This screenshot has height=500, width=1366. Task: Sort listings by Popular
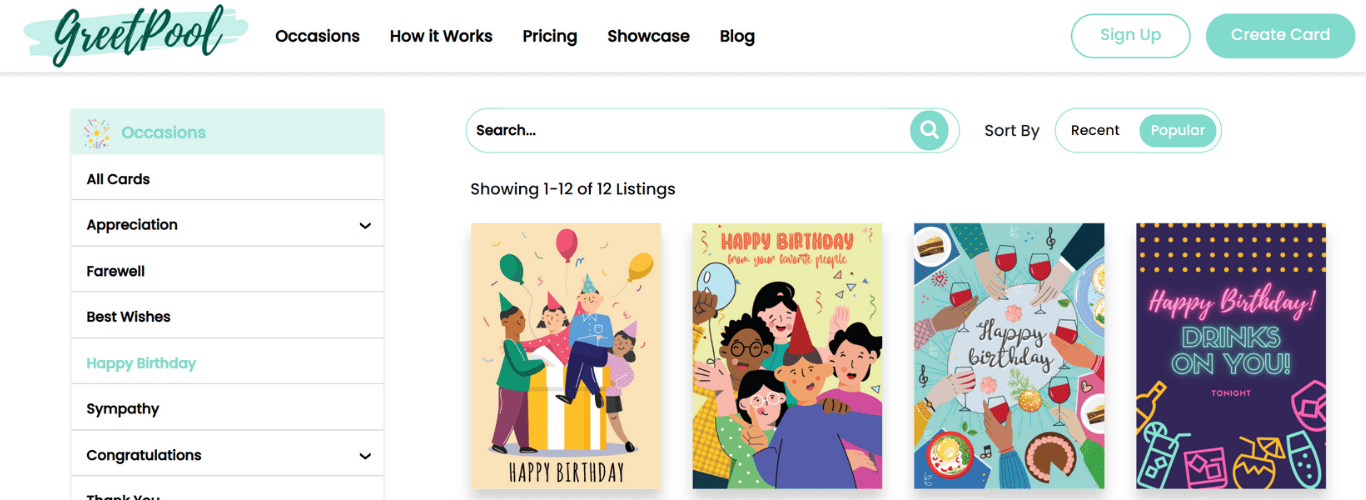(x=1177, y=130)
